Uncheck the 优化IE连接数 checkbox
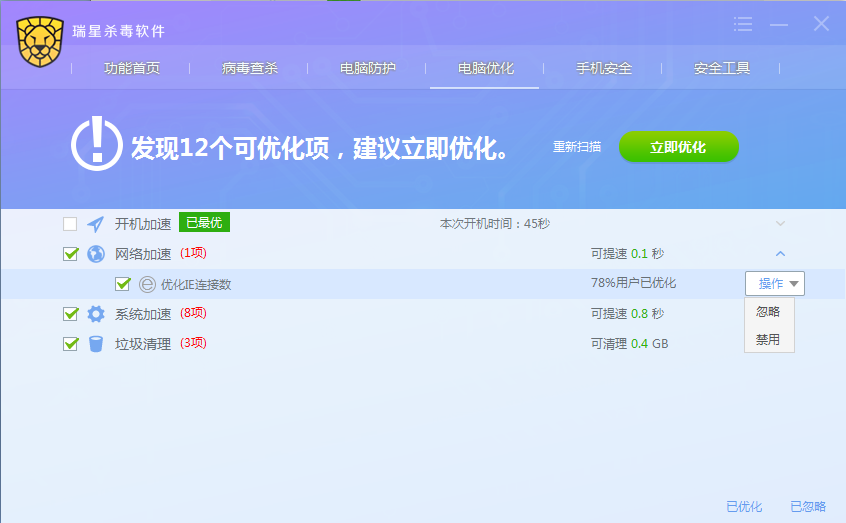Screen dimensions: 846x523 (122, 284)
